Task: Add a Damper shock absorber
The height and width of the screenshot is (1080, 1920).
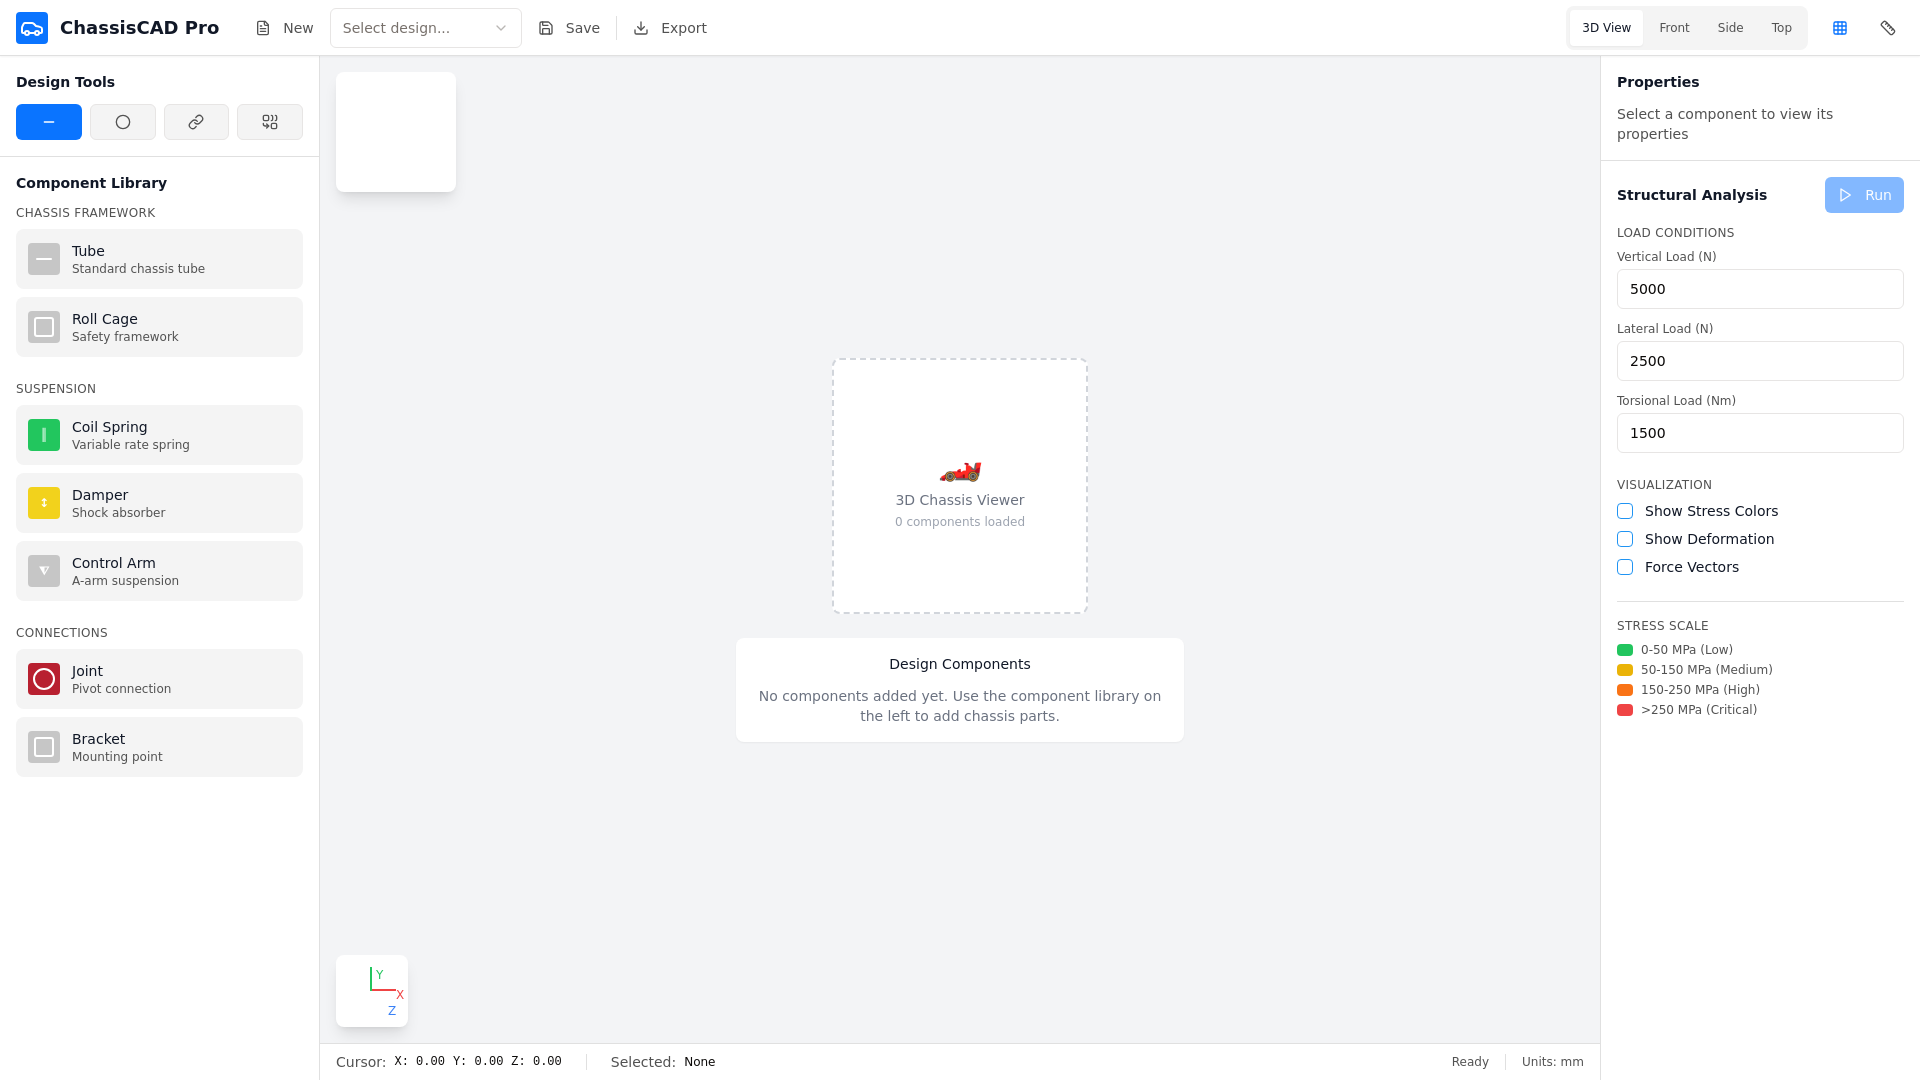Action: tap(159, 503)
